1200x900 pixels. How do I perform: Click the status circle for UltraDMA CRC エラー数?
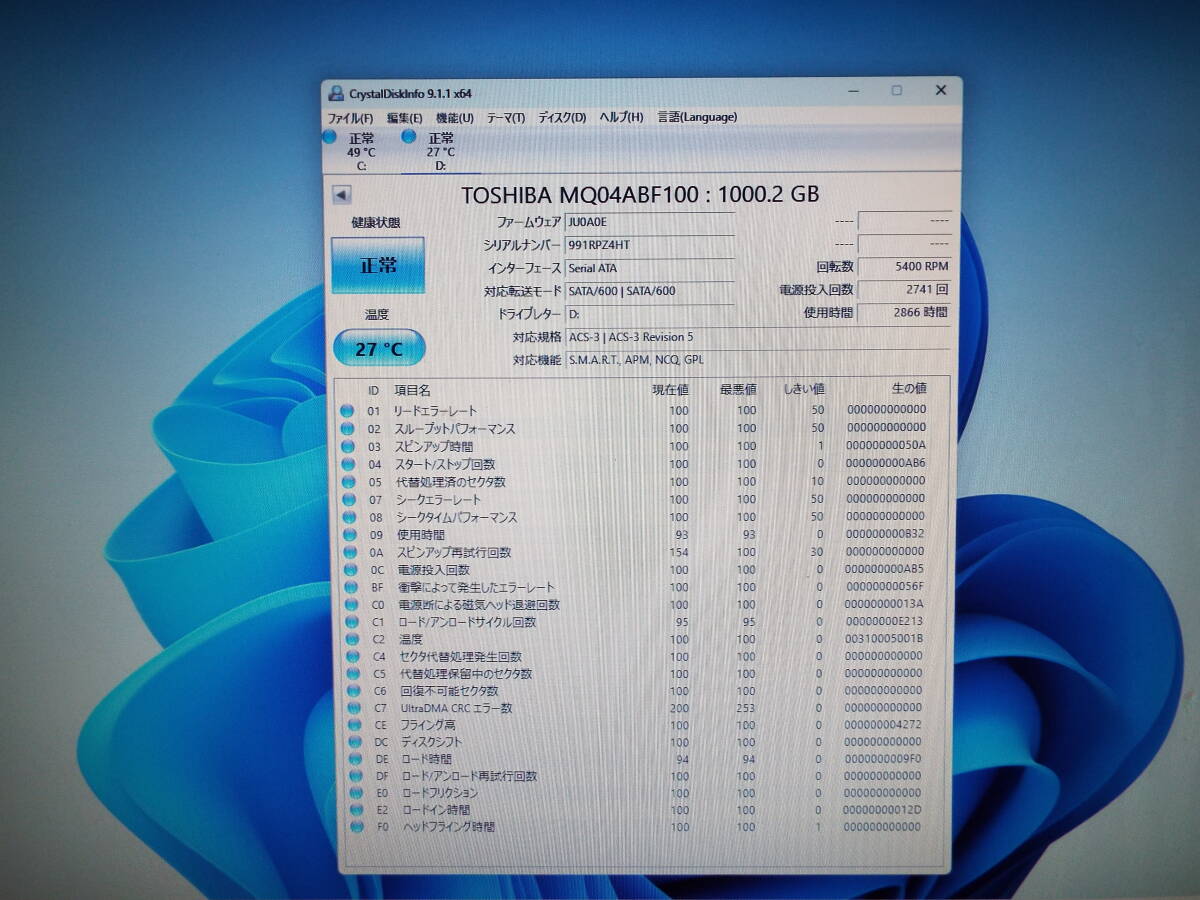353,708
